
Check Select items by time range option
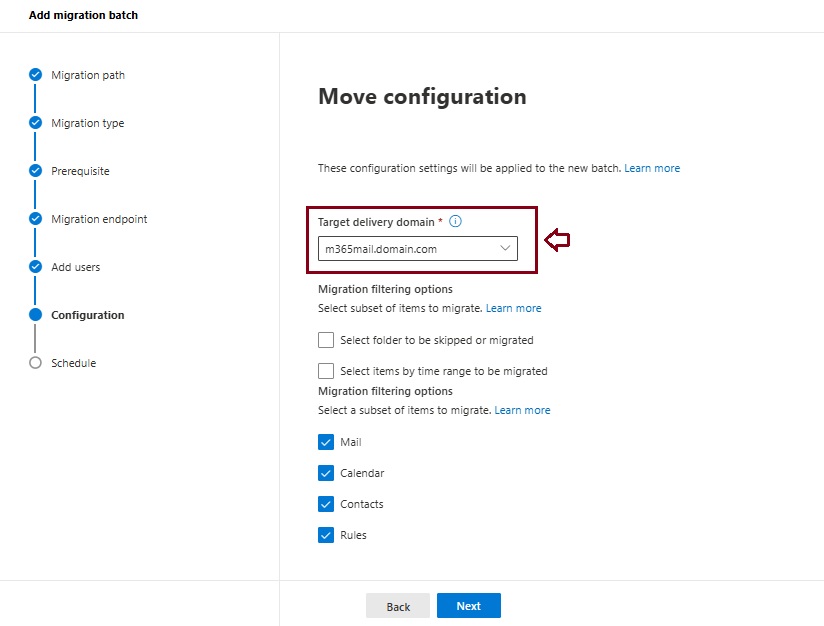[326, 371]
